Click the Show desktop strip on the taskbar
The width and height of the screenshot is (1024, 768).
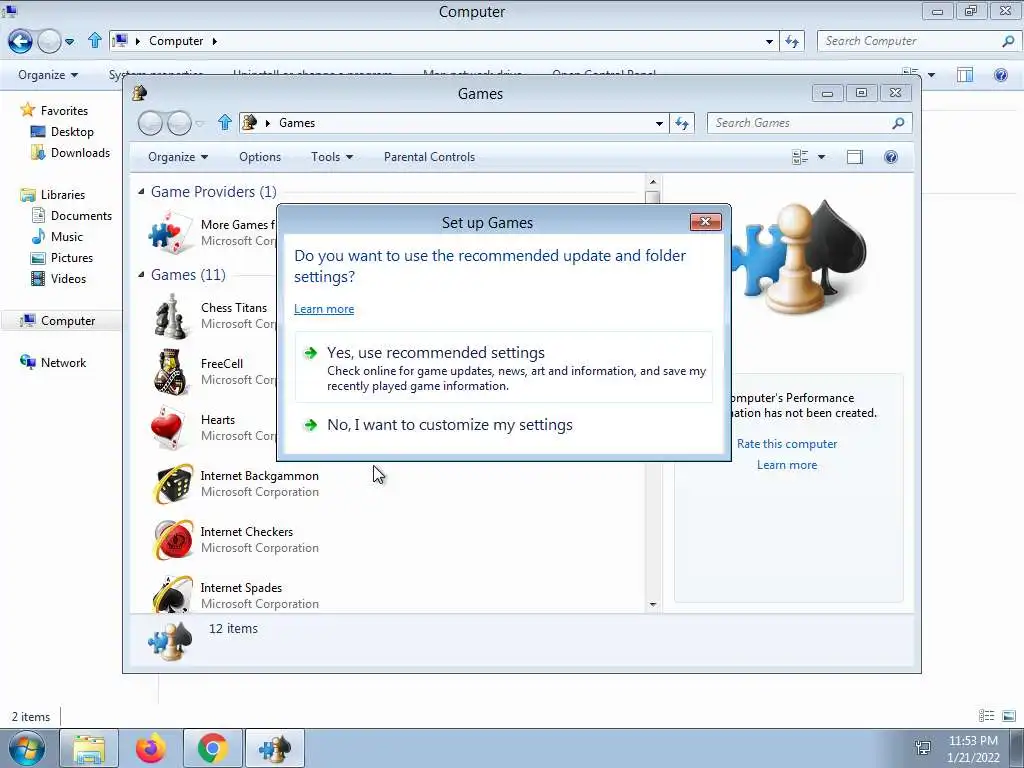tap(1017, 748)
